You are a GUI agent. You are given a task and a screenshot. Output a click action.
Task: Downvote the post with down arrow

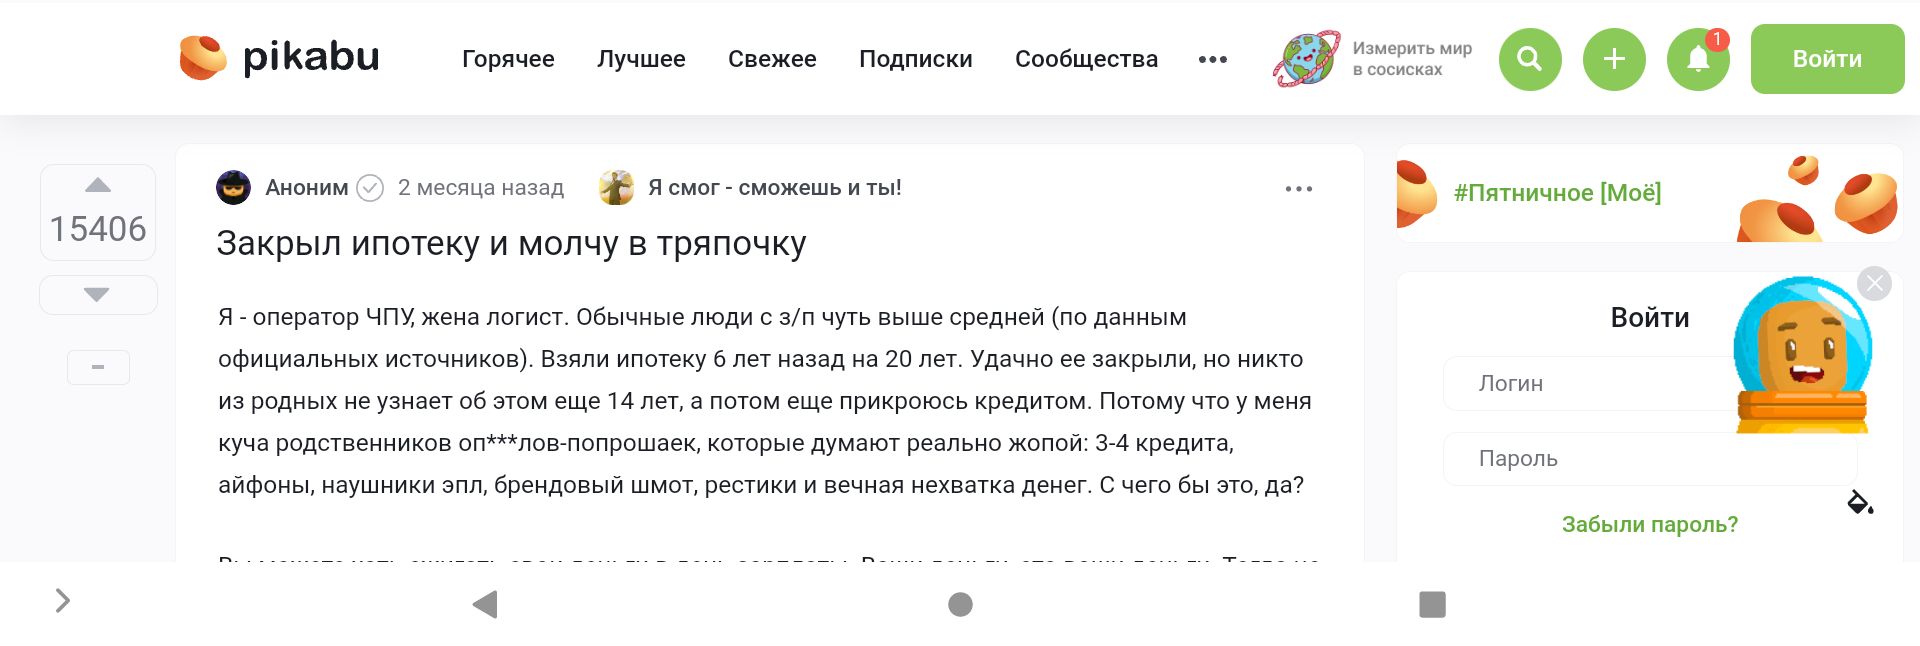pos(97,294)
